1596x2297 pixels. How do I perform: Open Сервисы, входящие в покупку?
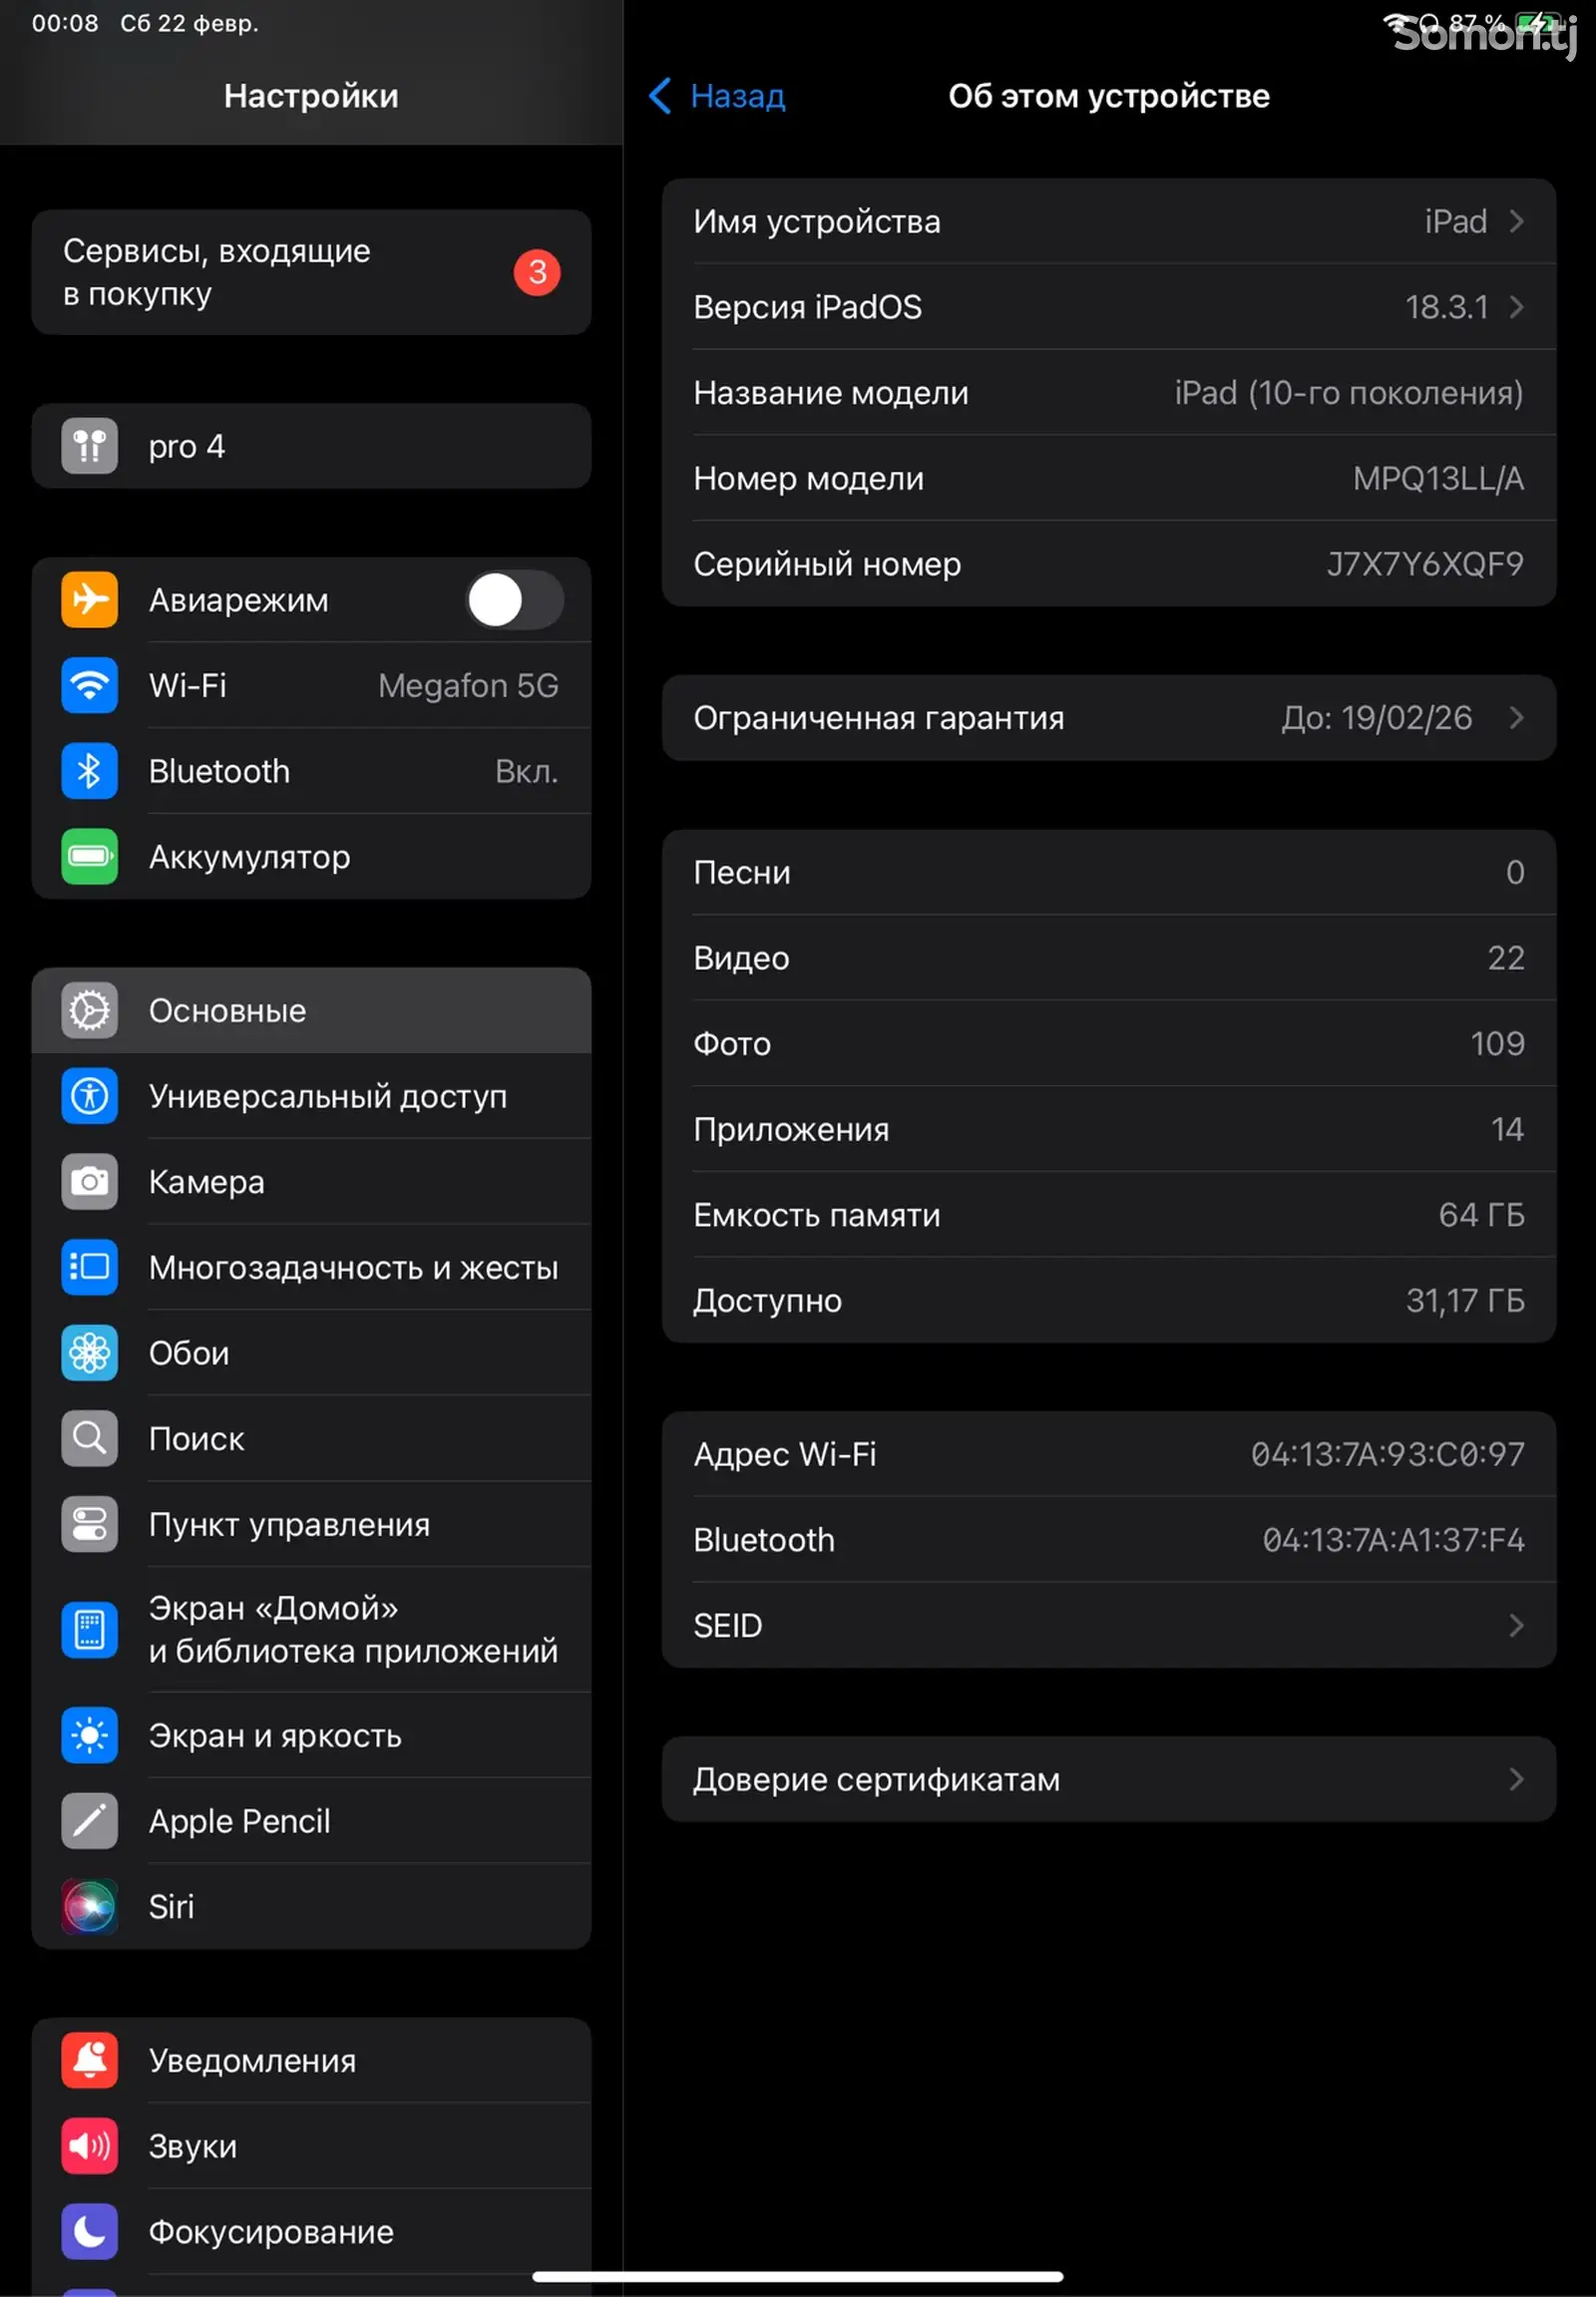point(311,272)
